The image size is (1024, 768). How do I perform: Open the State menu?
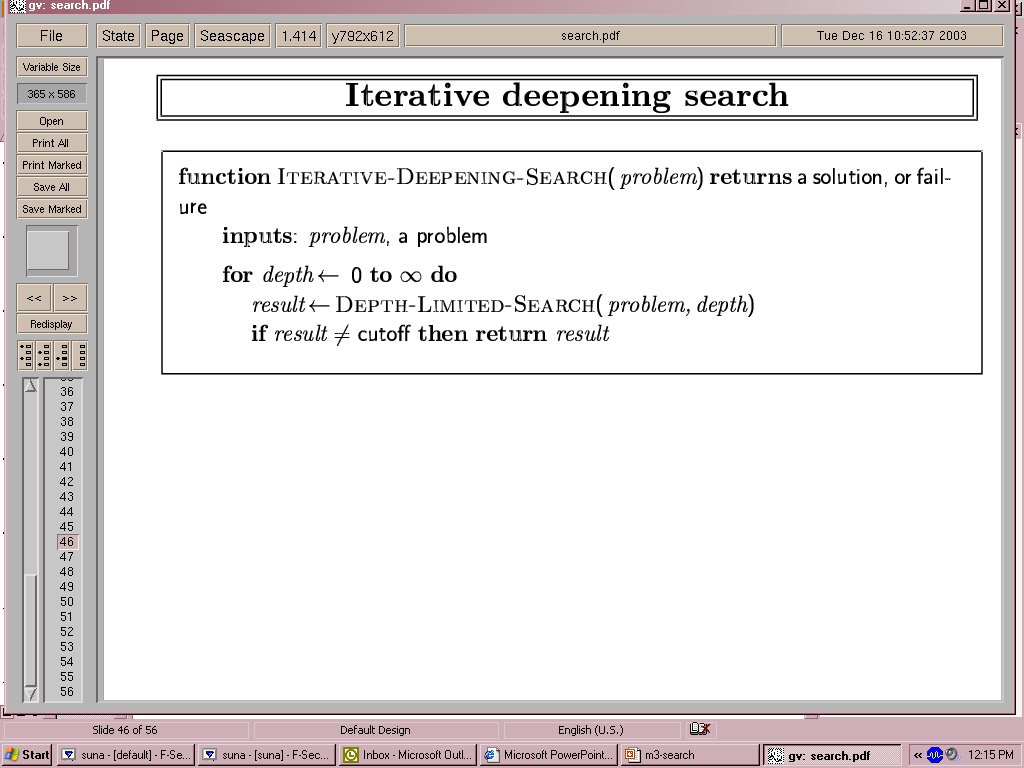click(118, 36)
